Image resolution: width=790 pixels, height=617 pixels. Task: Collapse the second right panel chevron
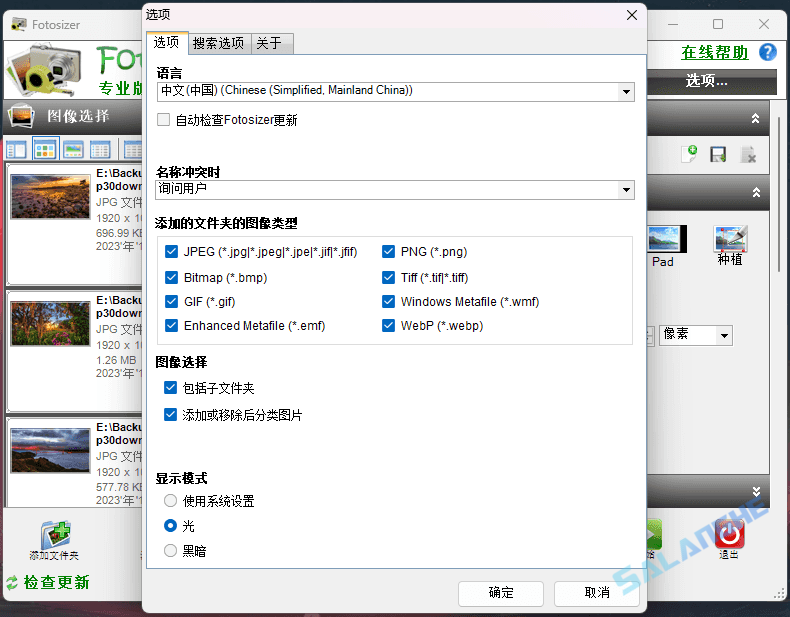click(756, 192)
